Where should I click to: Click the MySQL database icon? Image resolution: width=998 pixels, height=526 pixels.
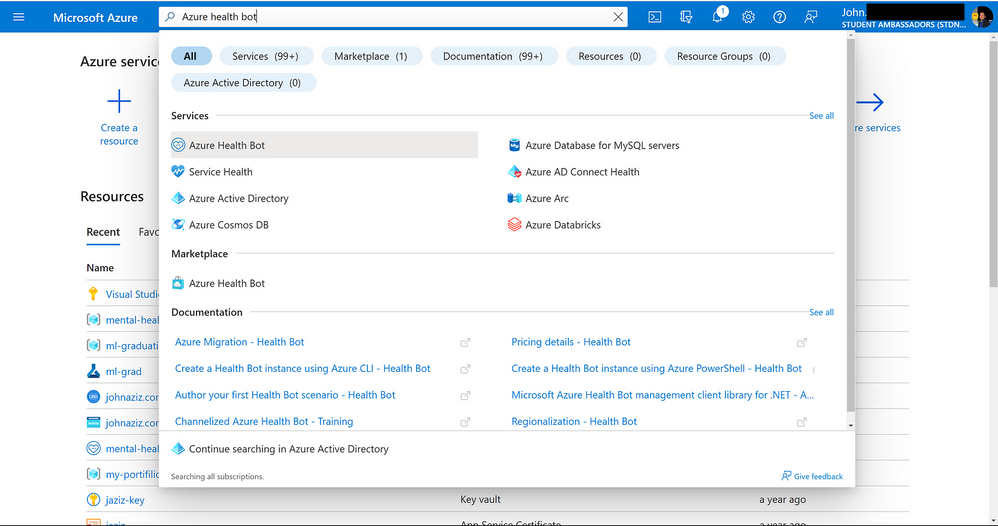click(x=514, y=145)
